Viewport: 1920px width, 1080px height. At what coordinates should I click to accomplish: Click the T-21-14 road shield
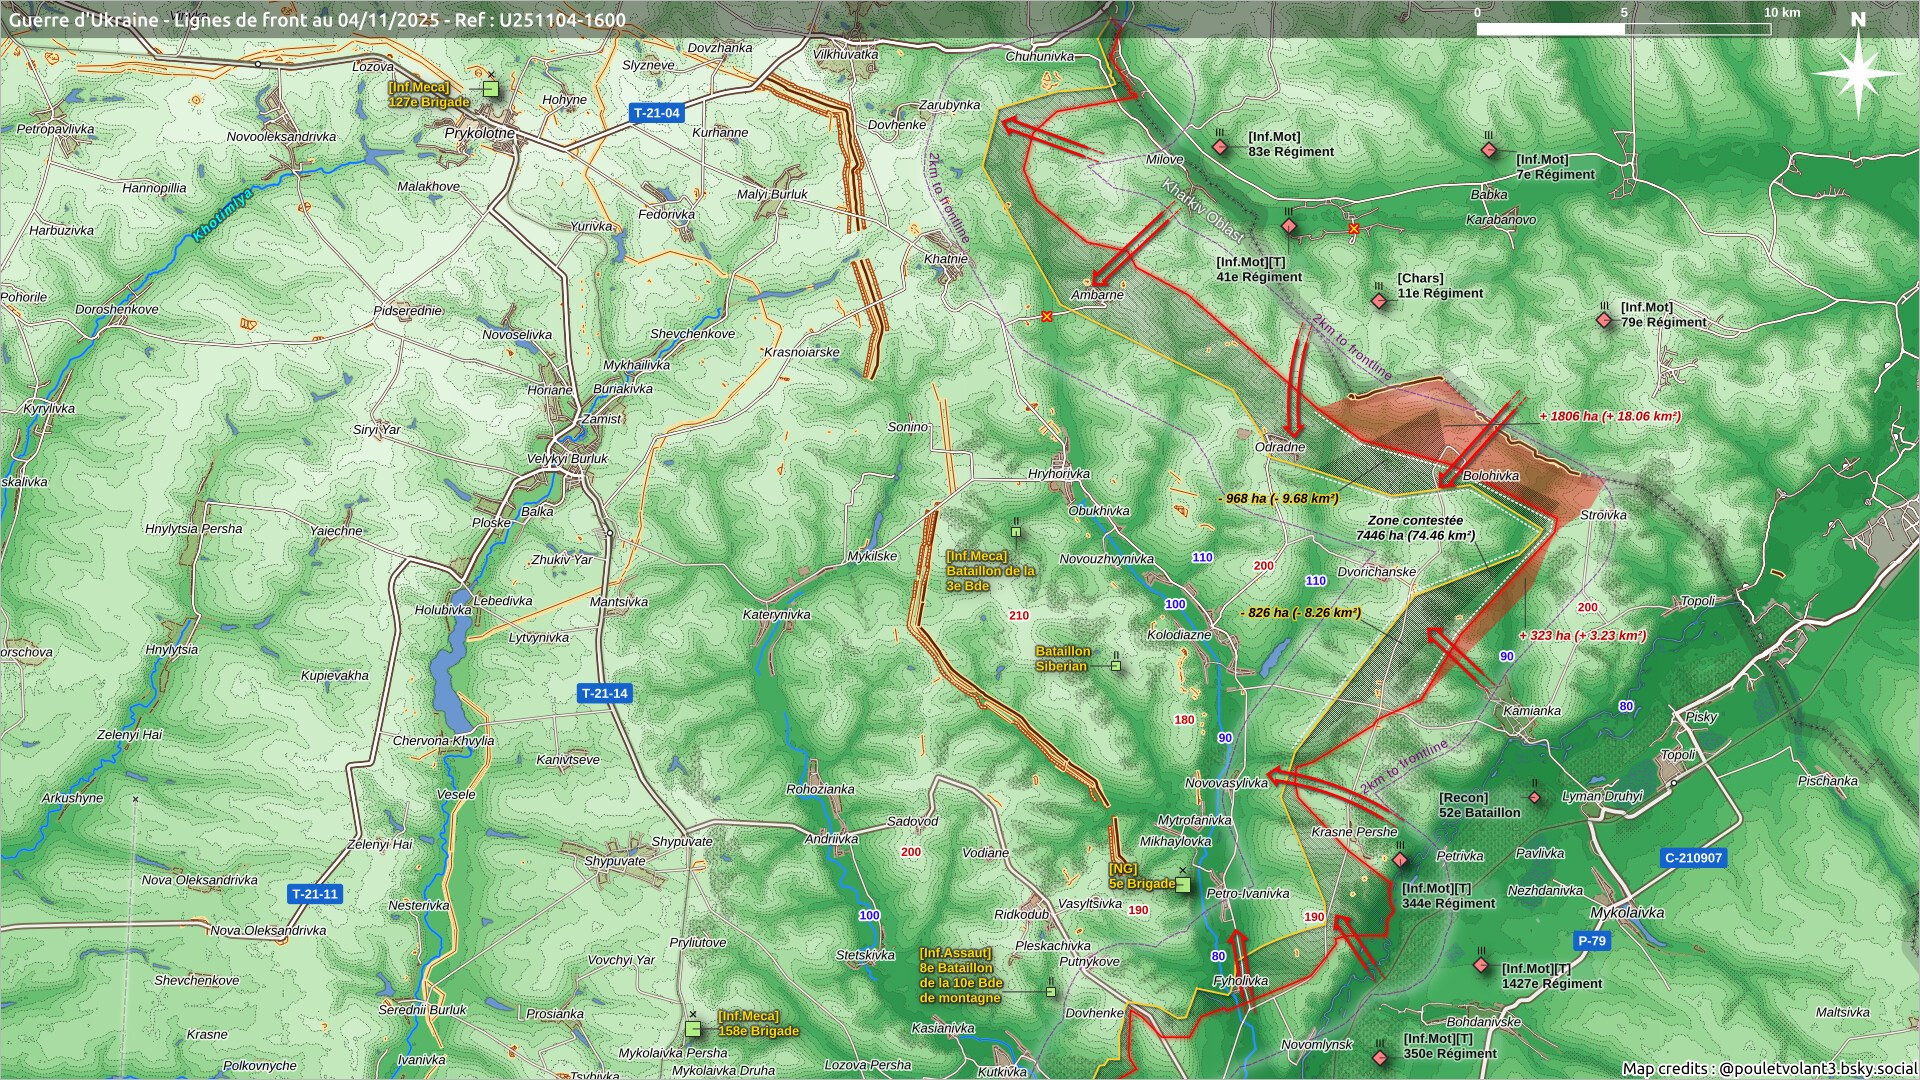point(605,693)
